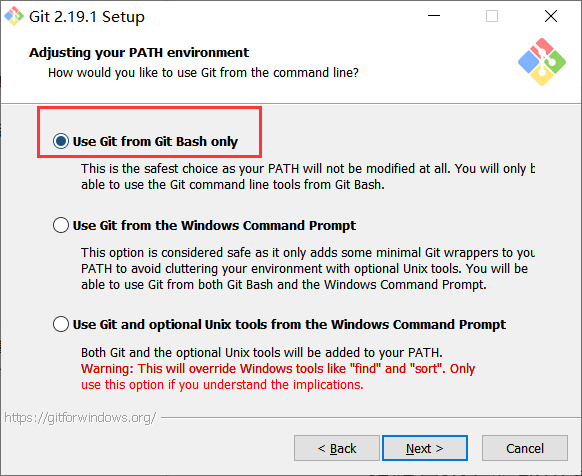Screen dimensions: 582x476
Task: Click the 'Windows Command Prompt' option label text
Action: point(214,225)
